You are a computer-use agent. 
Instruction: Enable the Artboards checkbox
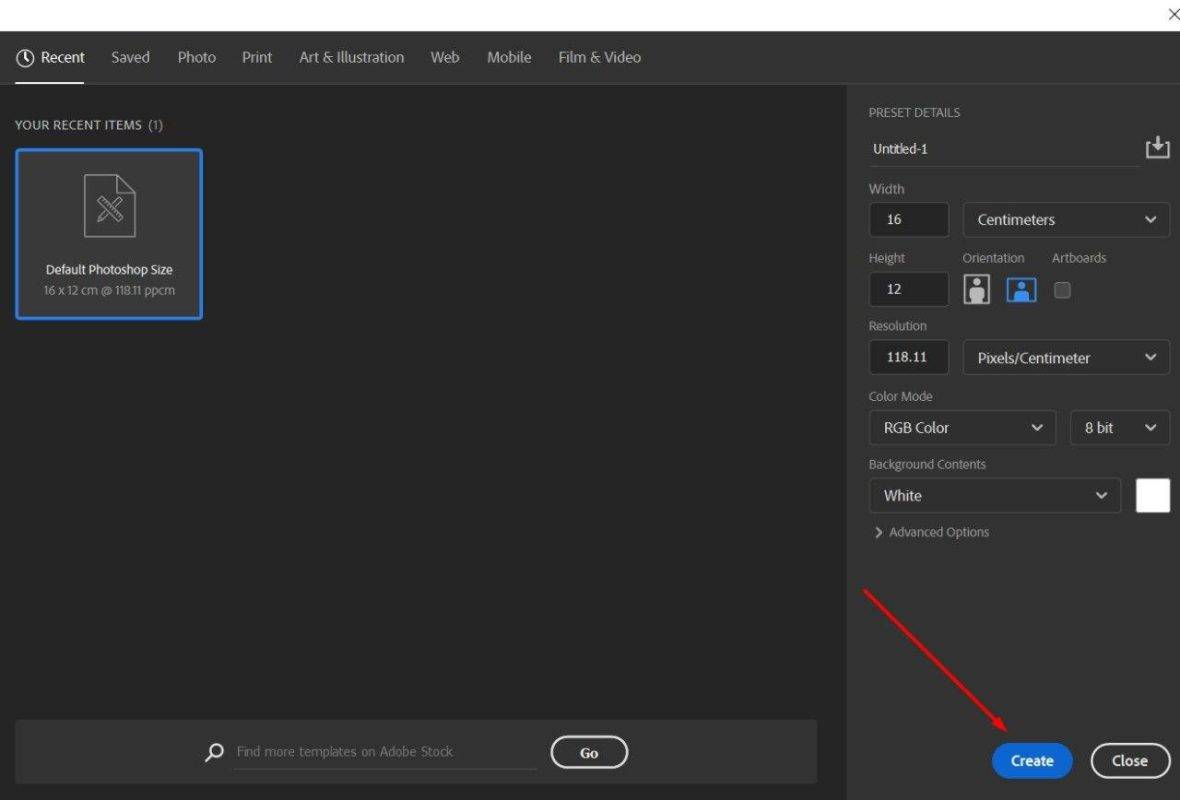[x=1062, y=290]
